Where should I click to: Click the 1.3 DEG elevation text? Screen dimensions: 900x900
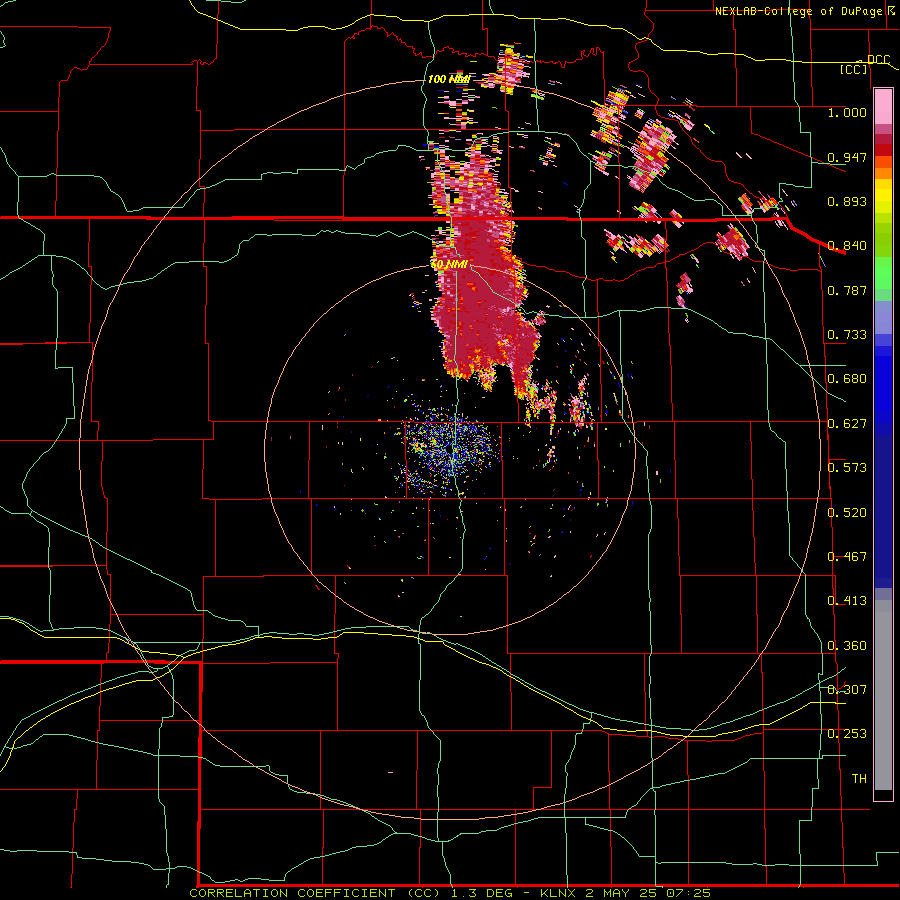480,893
